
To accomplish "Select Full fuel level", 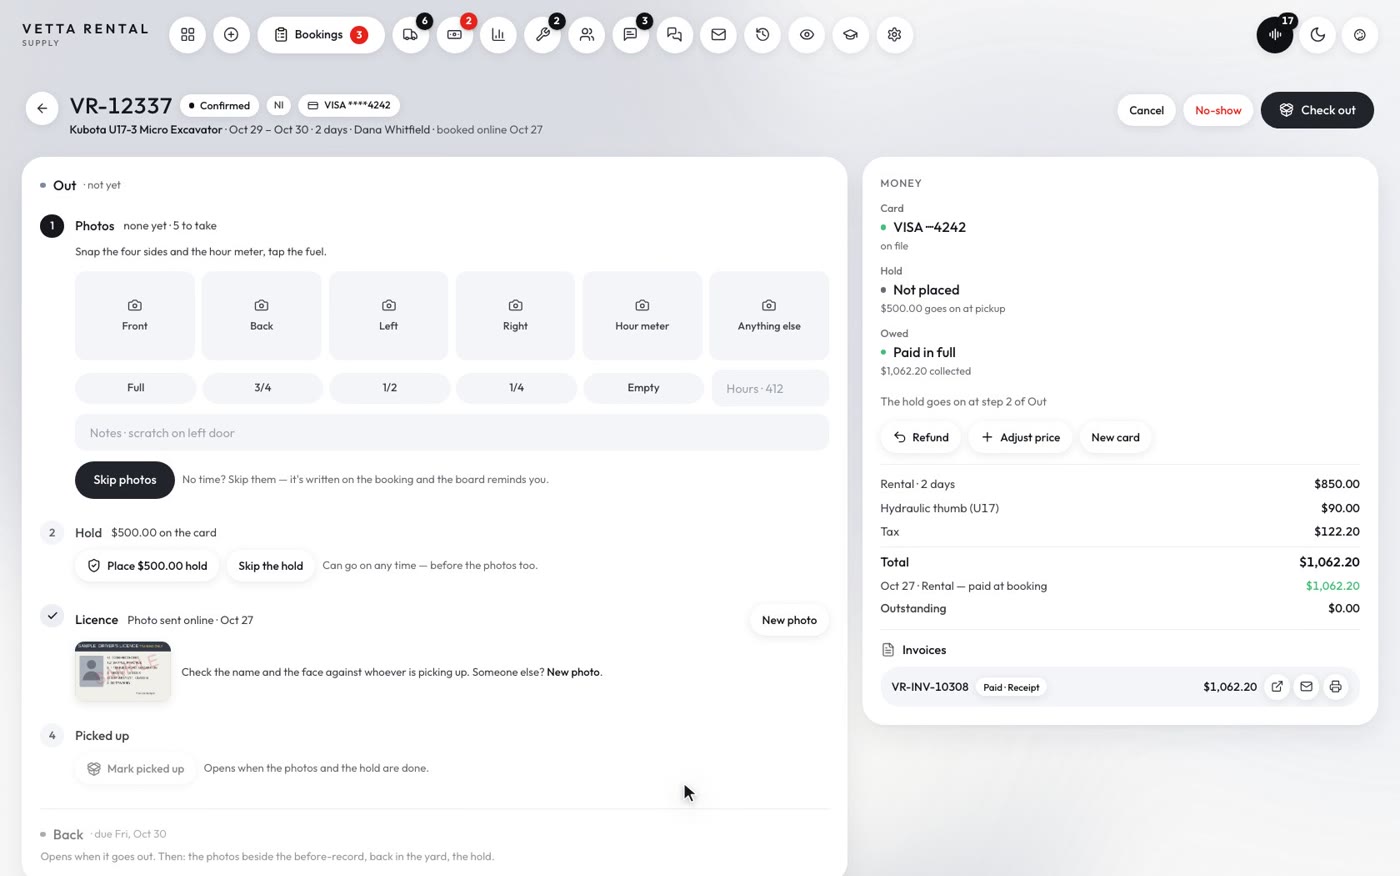I will [x=135, y=388].
